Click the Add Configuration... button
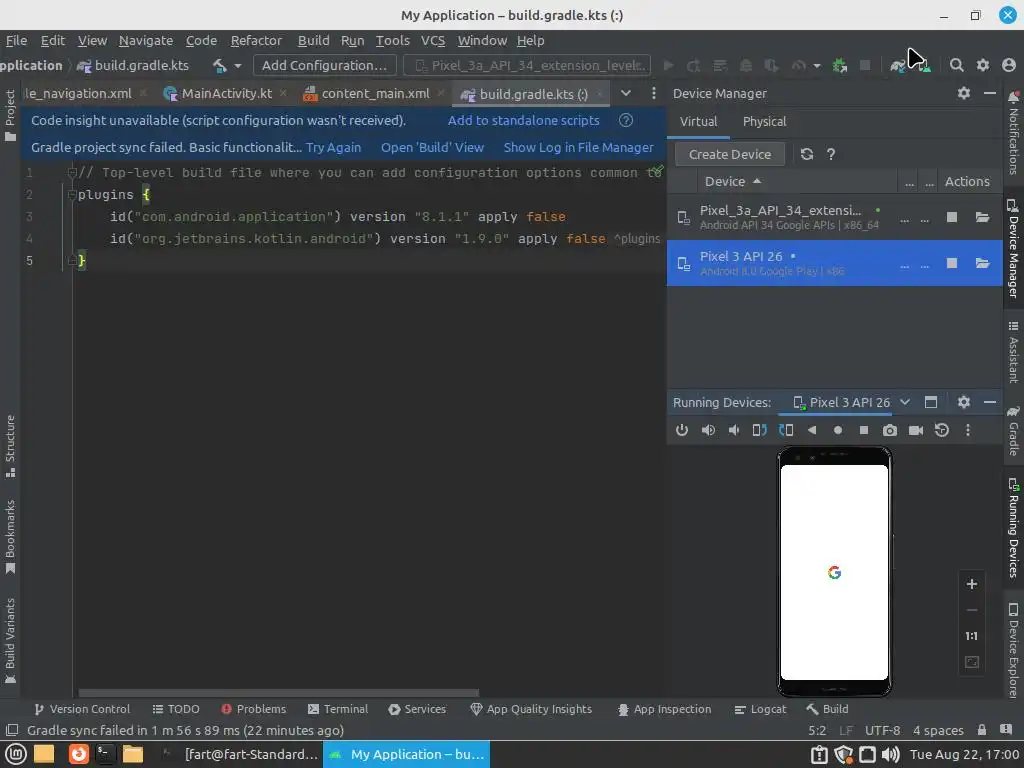Screen dimensions: 1024x768 325,65
